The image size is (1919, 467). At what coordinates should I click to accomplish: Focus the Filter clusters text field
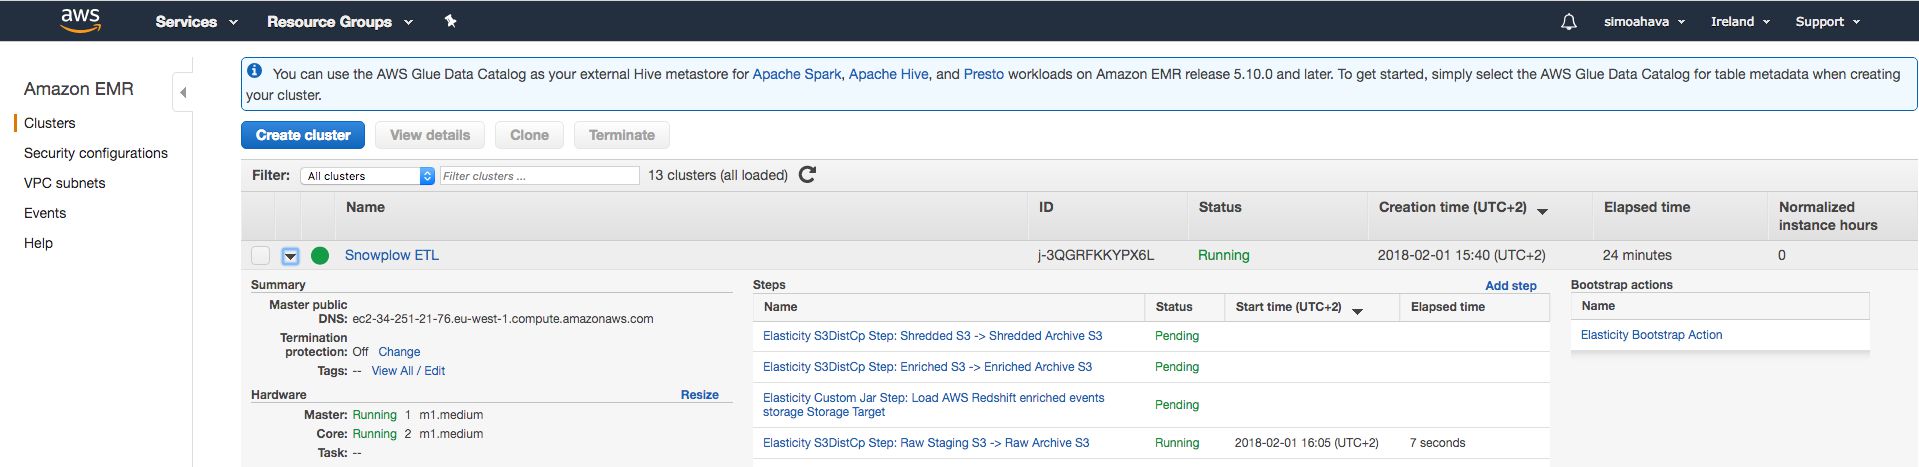539,176
